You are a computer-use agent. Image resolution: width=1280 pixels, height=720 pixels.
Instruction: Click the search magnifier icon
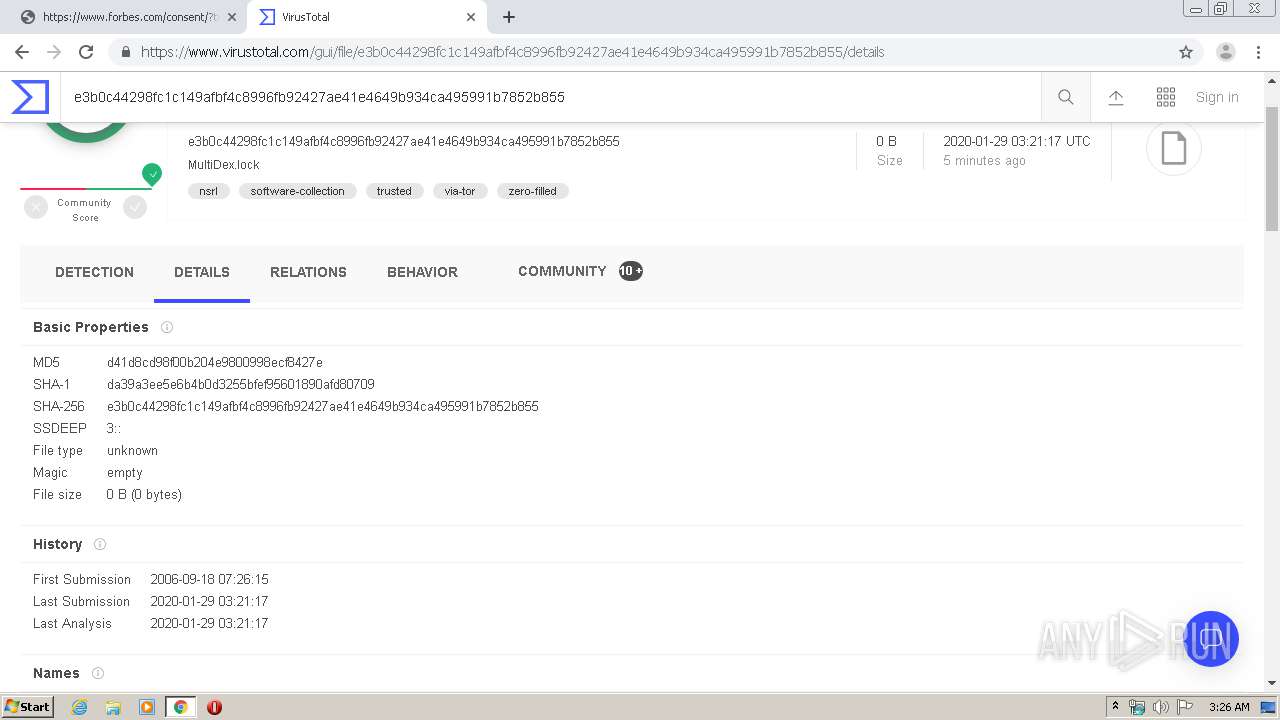(1066, 97)
